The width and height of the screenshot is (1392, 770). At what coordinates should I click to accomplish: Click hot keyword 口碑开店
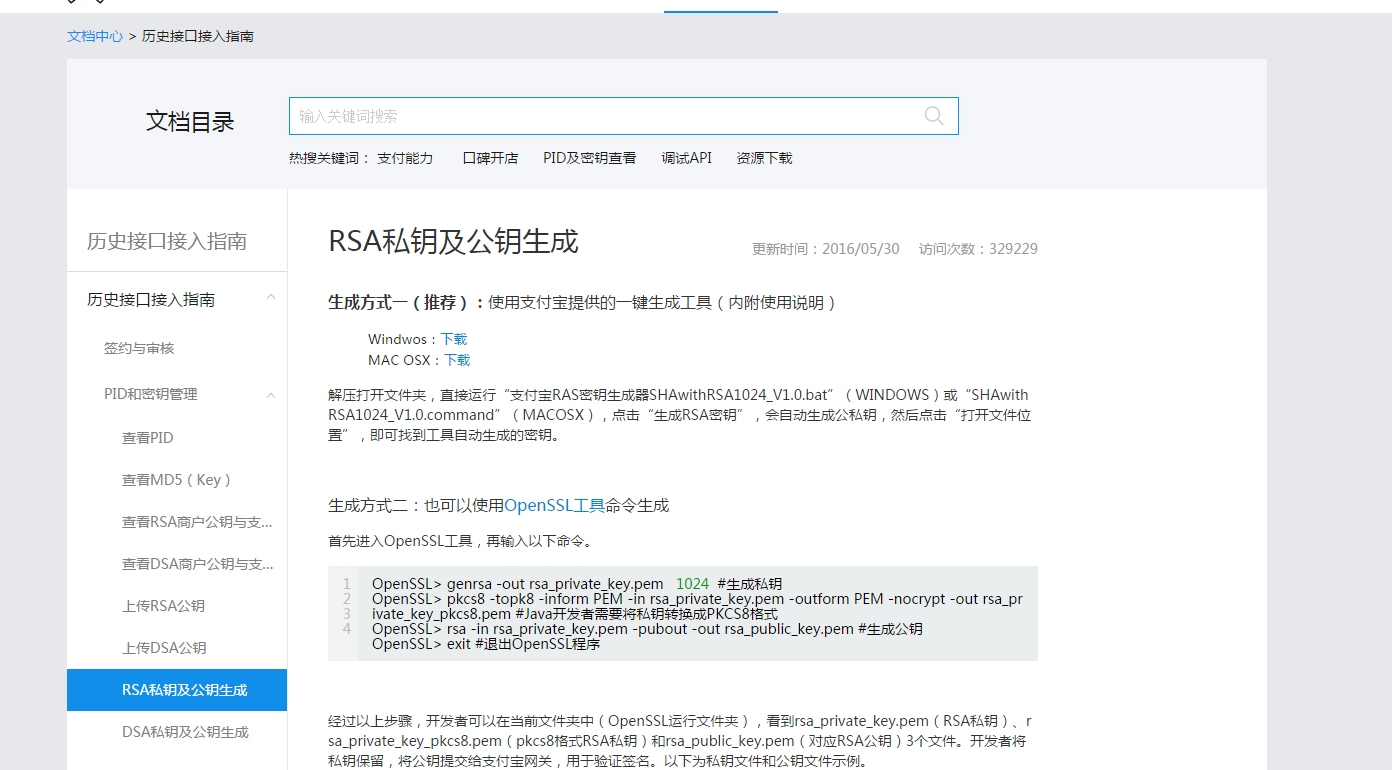coord(490,158)
